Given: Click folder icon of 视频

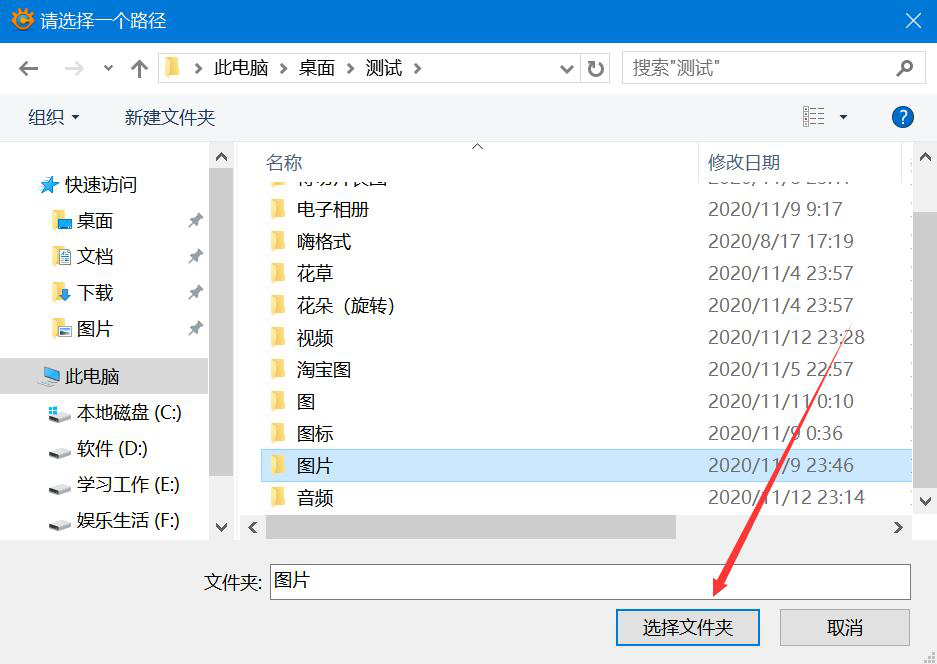Looking at the screenshot, I should click(278, 337).
